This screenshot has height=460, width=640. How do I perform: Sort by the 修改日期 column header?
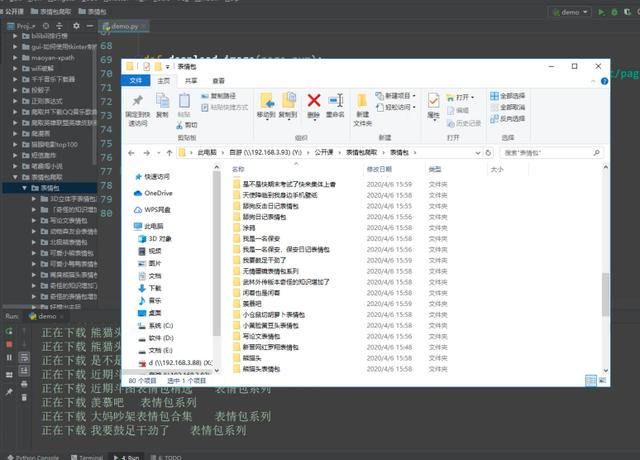[379, 169]
